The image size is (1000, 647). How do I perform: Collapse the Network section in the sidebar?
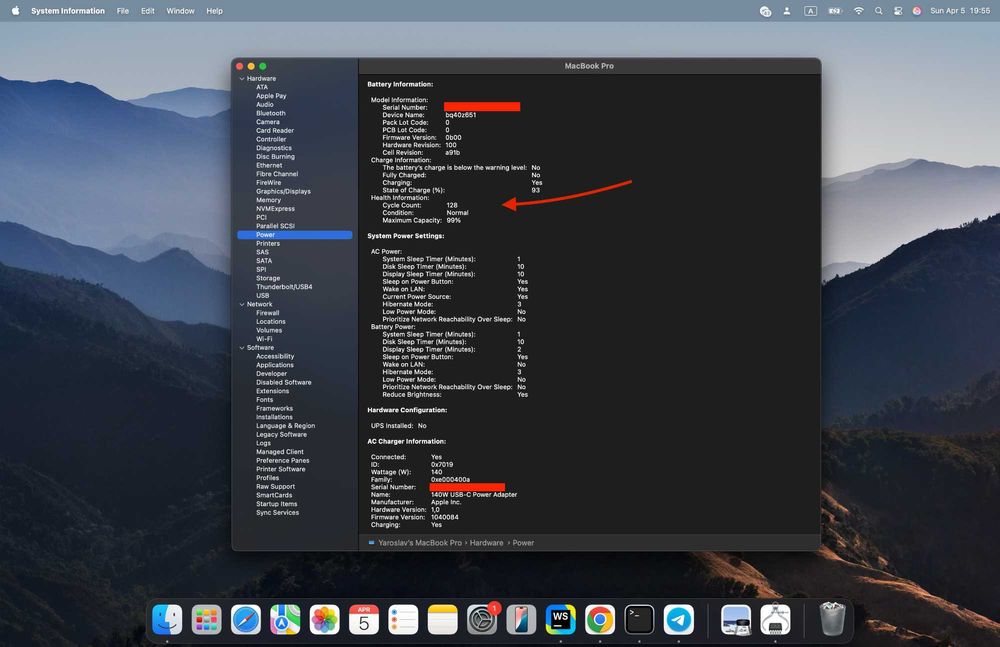pyautogui.click(x=242, y=304)
